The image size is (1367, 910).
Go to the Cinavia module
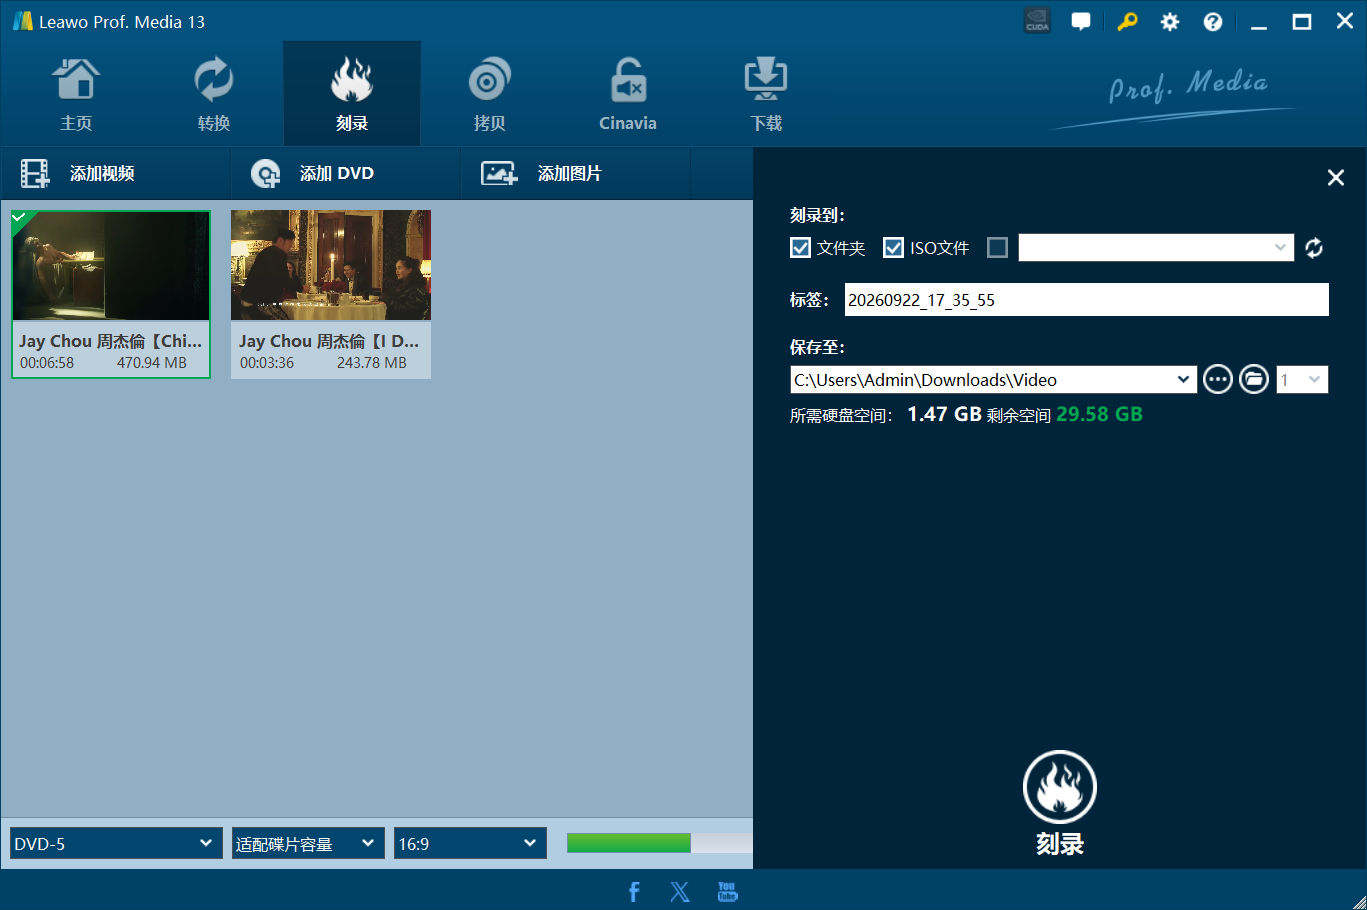628,95
